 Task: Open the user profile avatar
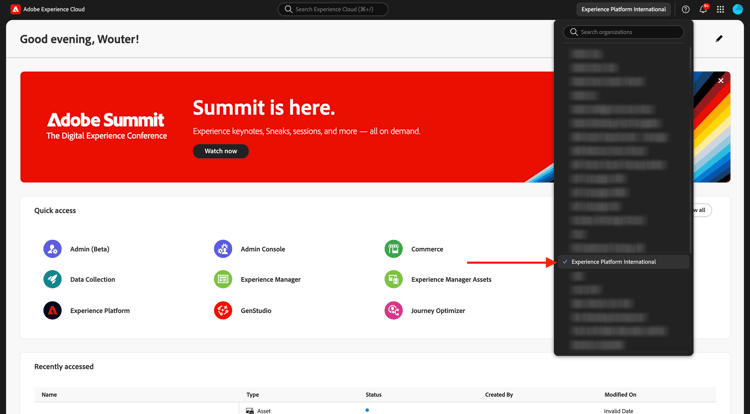(x=738, y=9)
